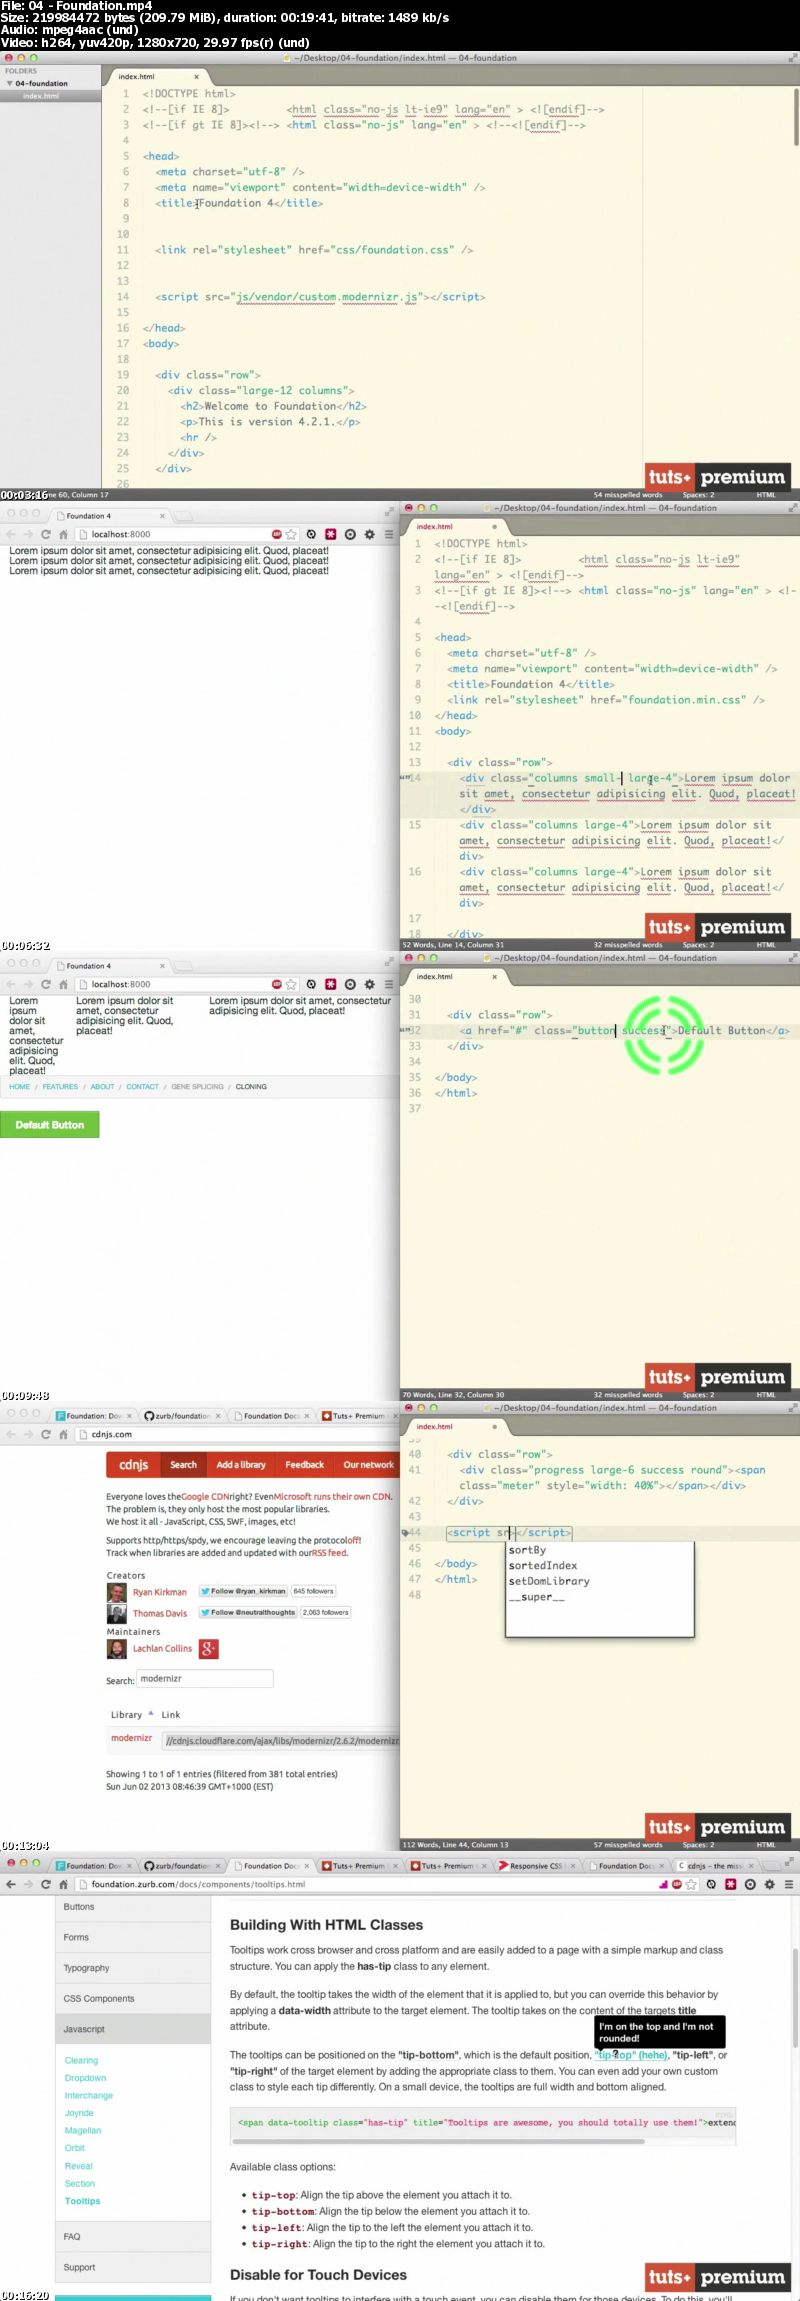
Task: Click the CONTACT breadcrumb link
Action: pos(143,1087)
